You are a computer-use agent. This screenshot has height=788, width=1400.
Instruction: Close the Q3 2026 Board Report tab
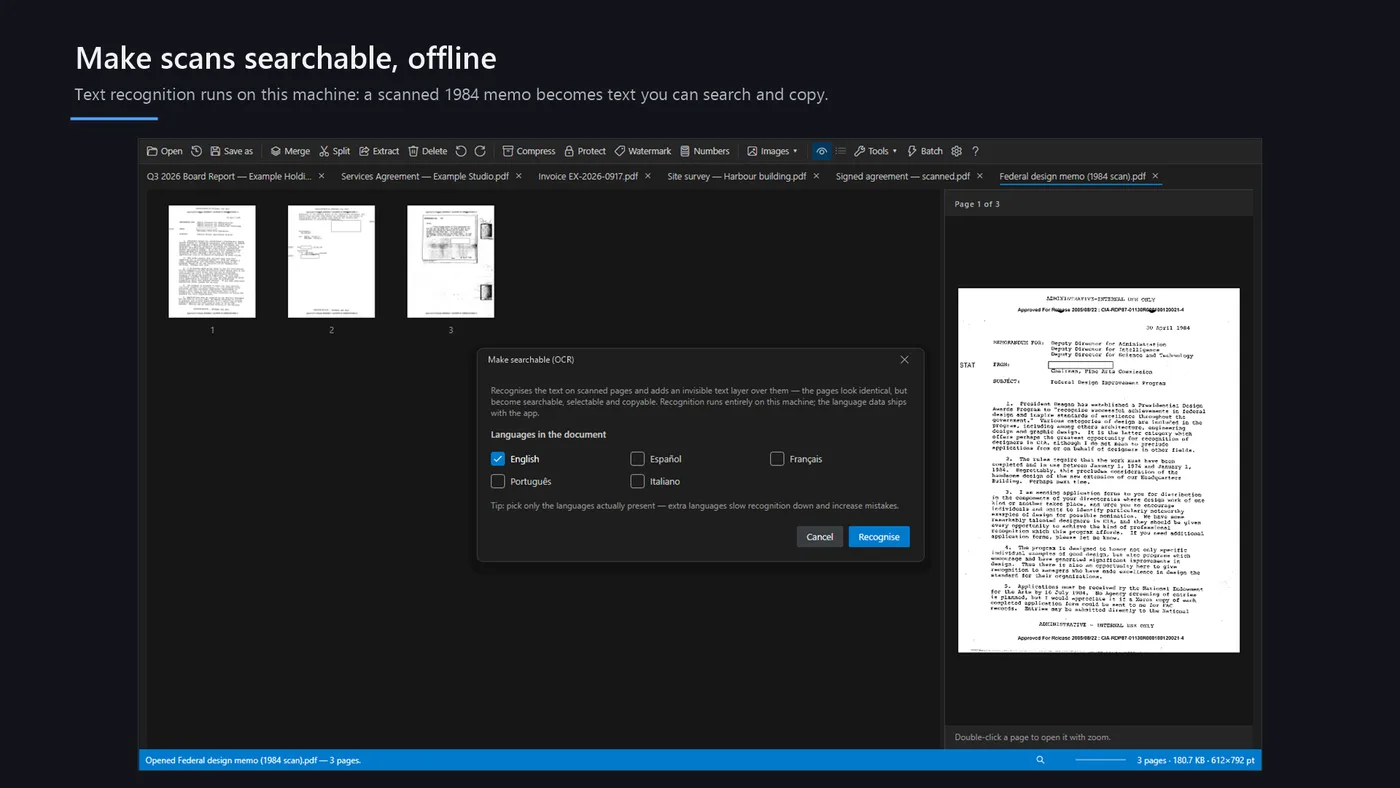click(321, 176)
